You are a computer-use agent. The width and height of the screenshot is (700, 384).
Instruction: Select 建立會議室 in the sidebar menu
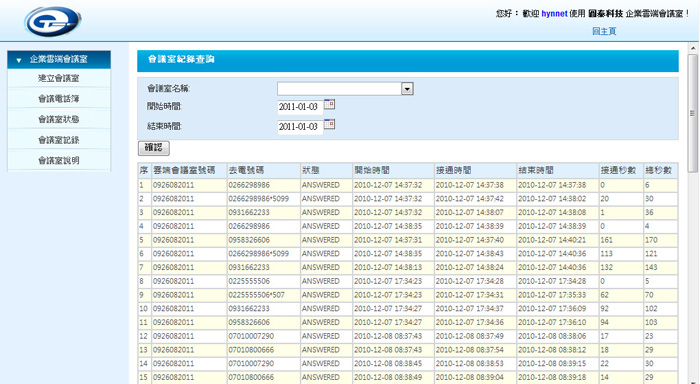click(58, 78)
